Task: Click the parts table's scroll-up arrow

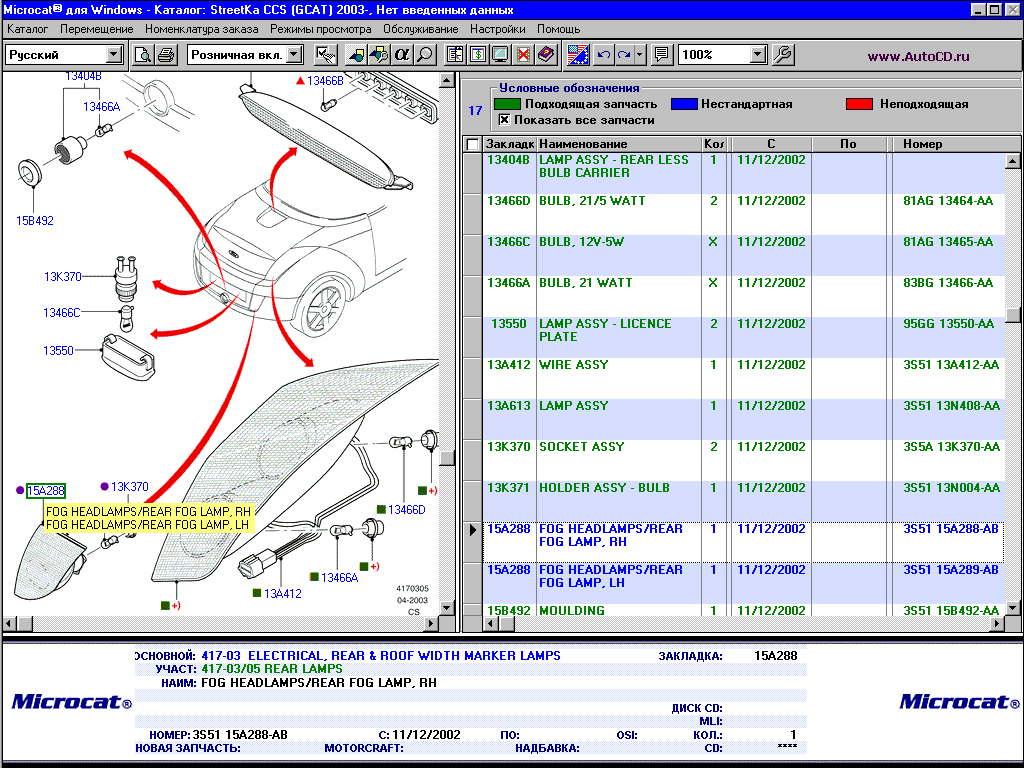Action: (x=1012, y=161)
